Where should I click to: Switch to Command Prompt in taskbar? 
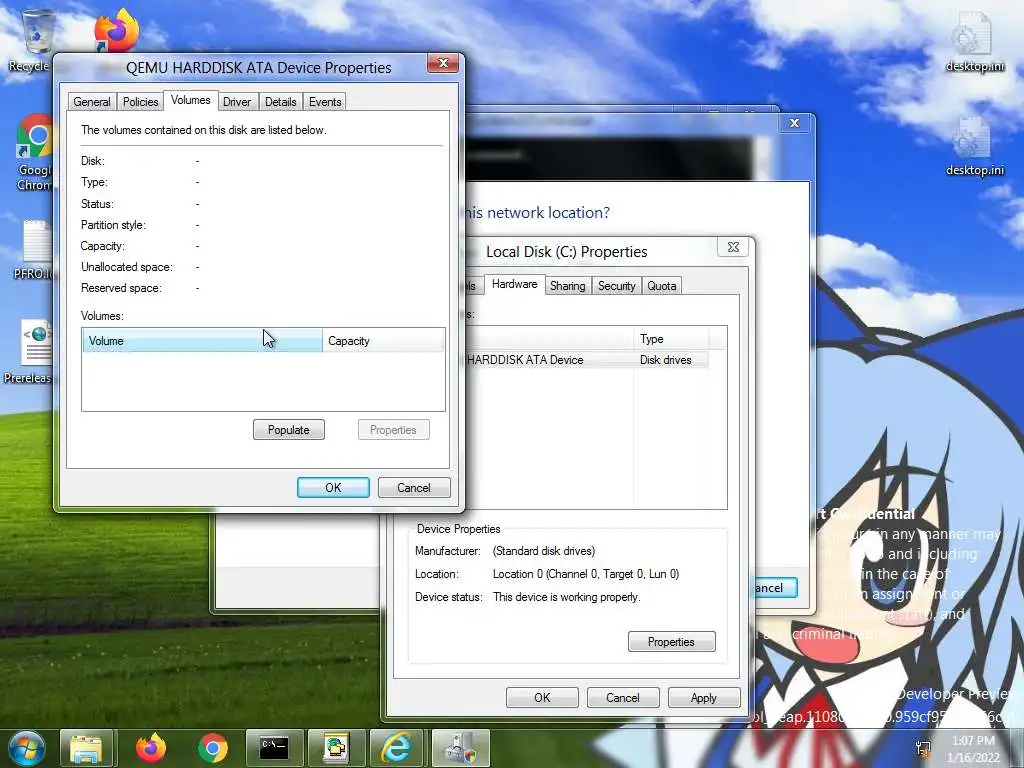coord(274,748)
